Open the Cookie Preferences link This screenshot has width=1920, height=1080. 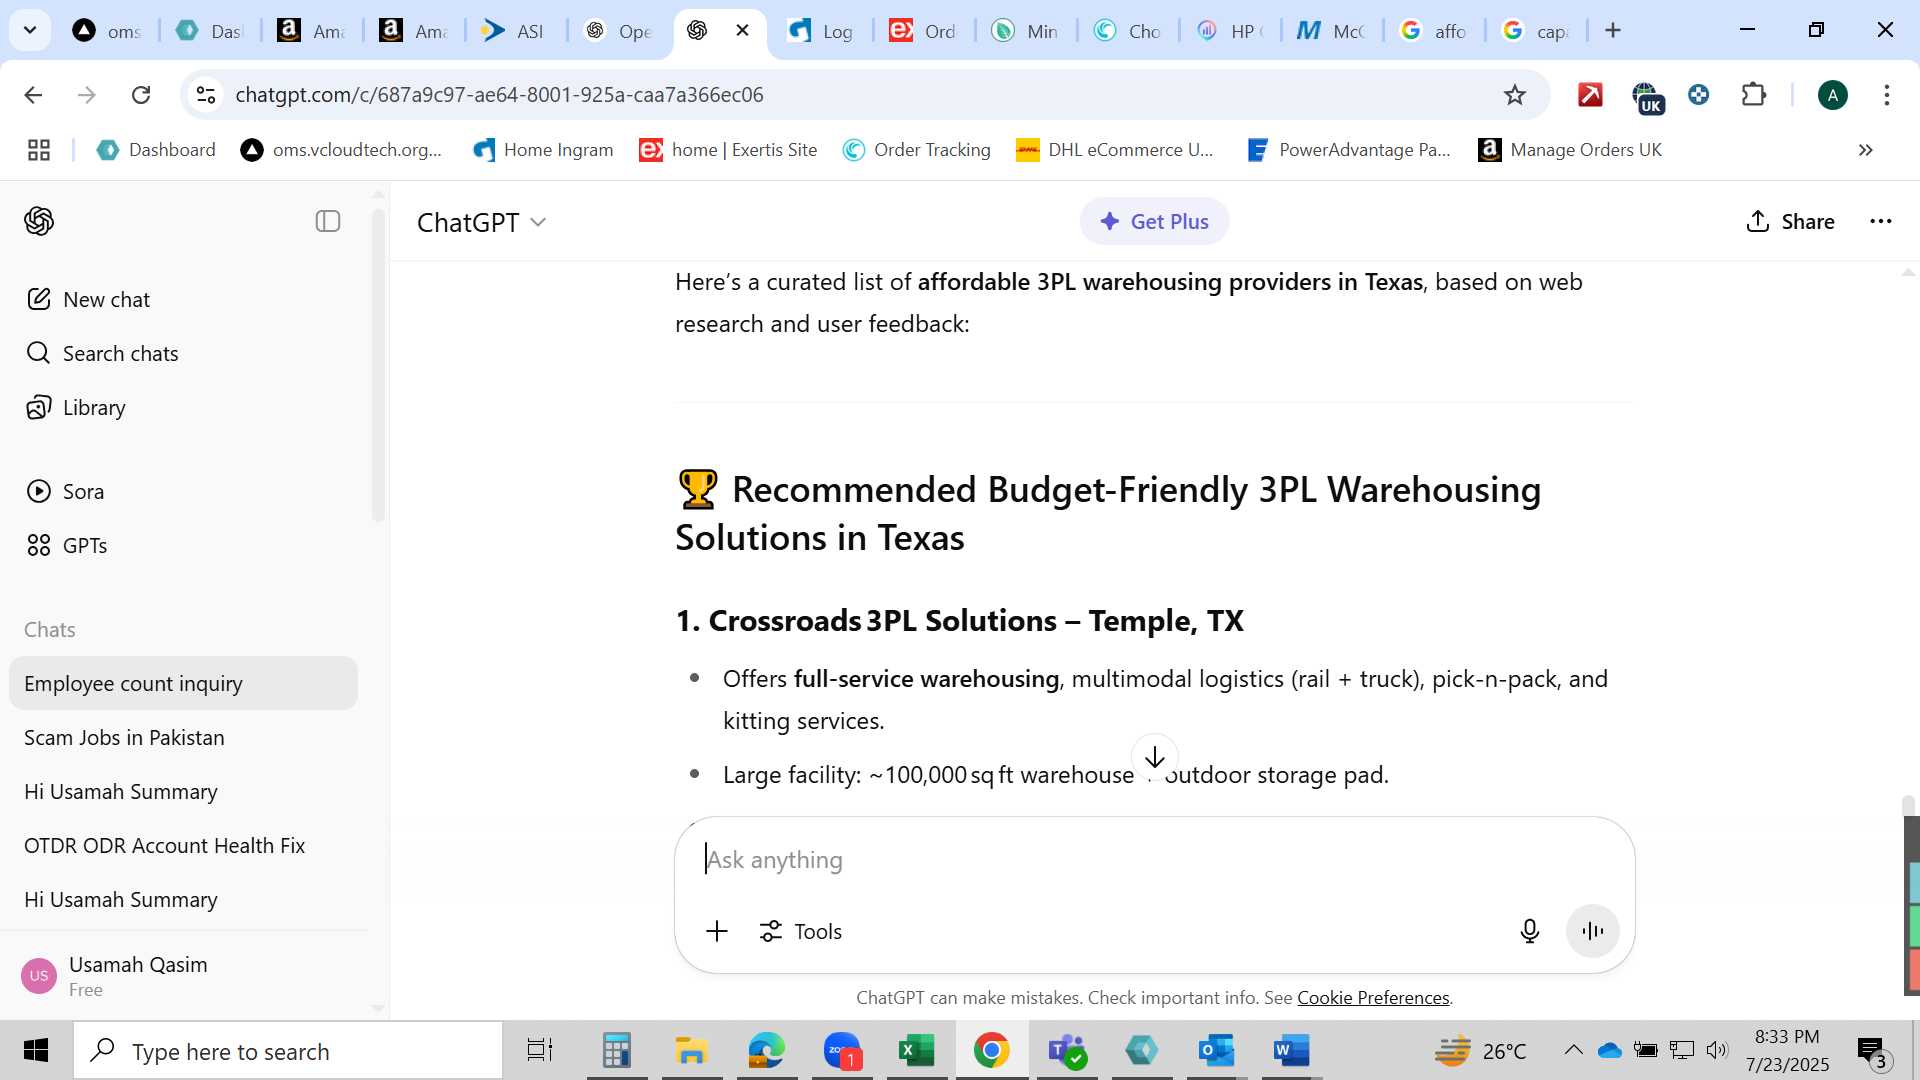click(1373, 998)
